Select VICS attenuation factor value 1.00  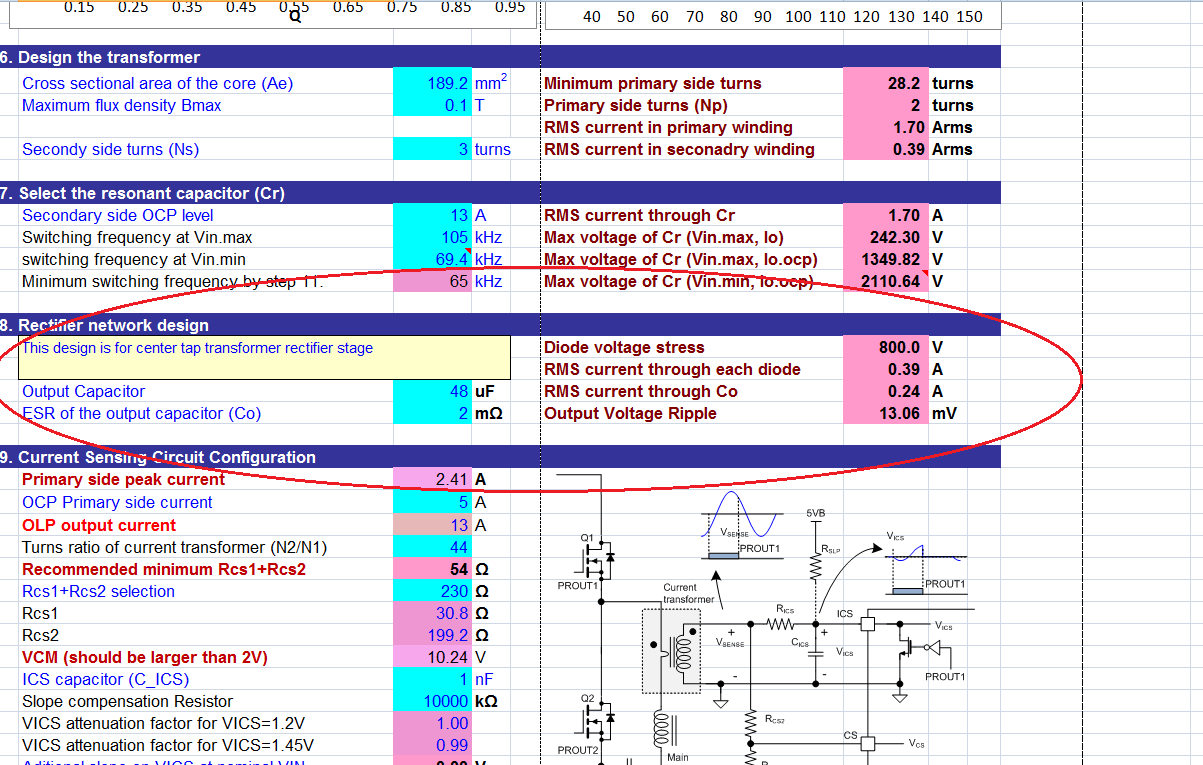coord(433,723)
